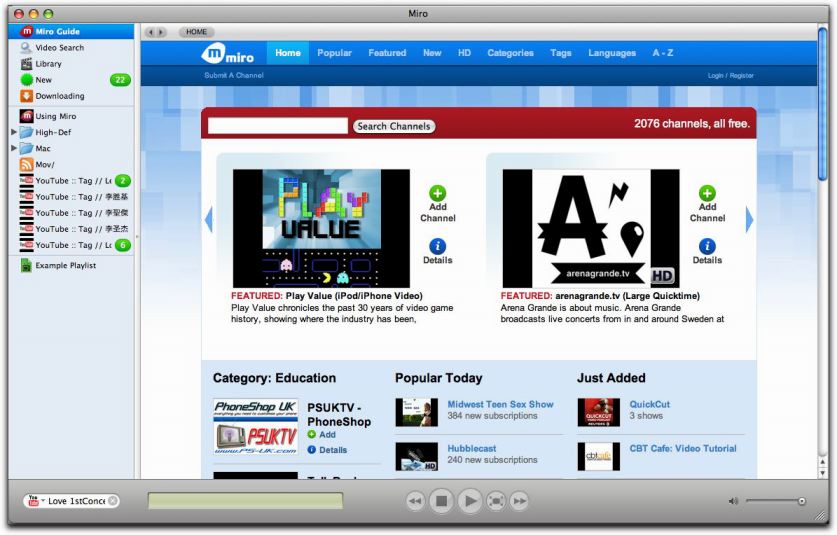The width and height of the screenshot is (837, 535).
Task: Click the Hubblecast thumbnail
Action: click(416, 457)
